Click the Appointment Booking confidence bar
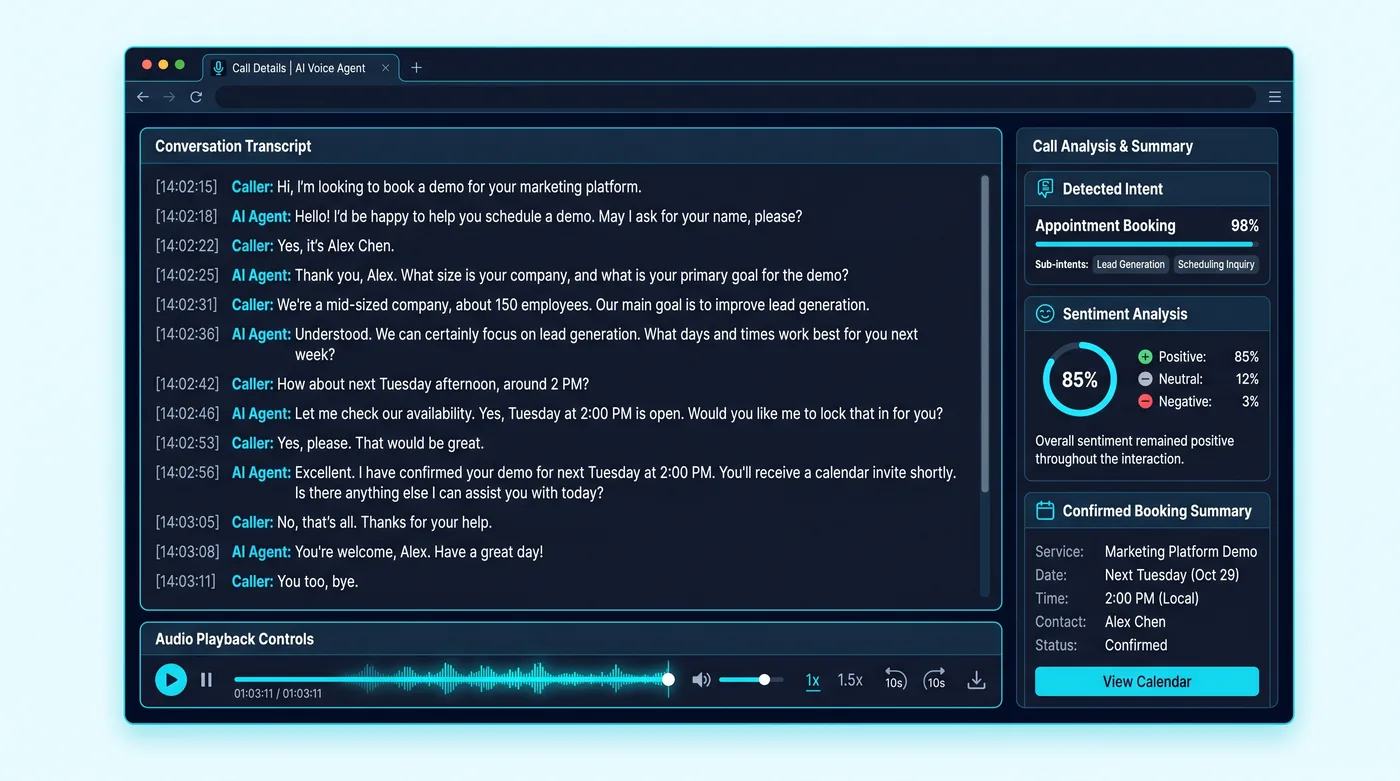The image size is (1400, 781). click(1147, 244)
